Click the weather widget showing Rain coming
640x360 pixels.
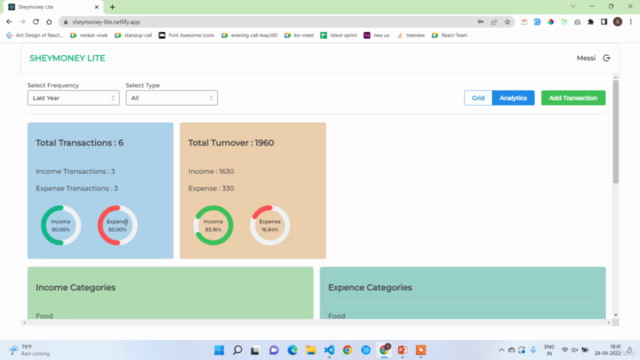(29, 350)
